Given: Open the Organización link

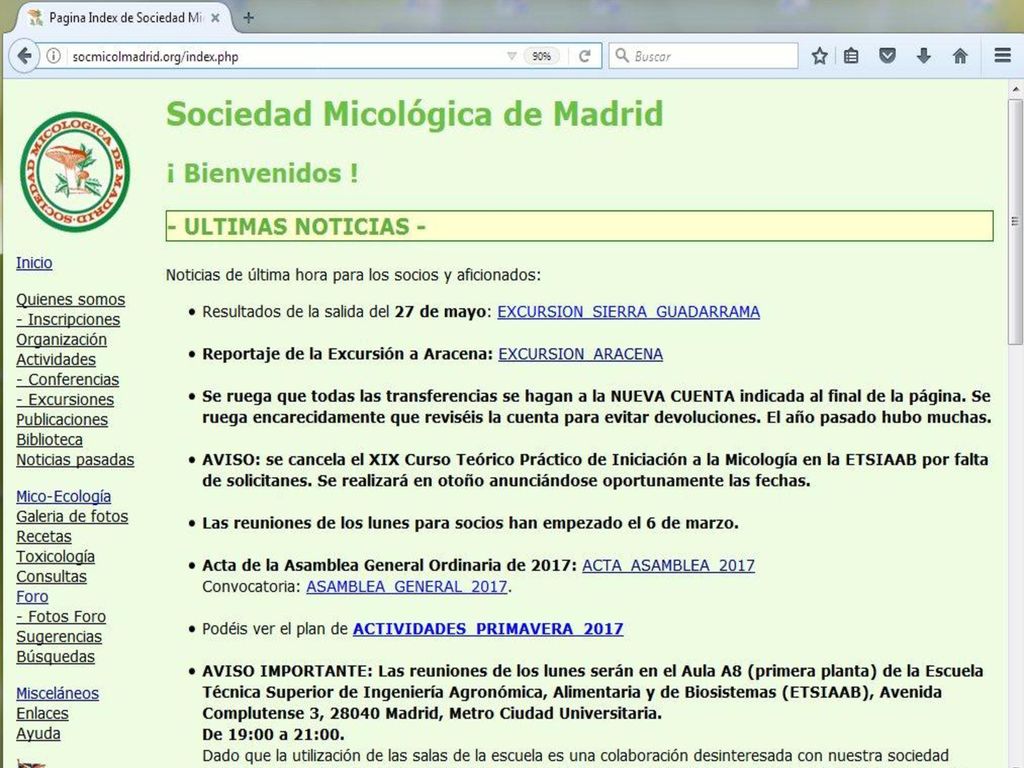Looking at the screenshot, I should pos(61,340).
